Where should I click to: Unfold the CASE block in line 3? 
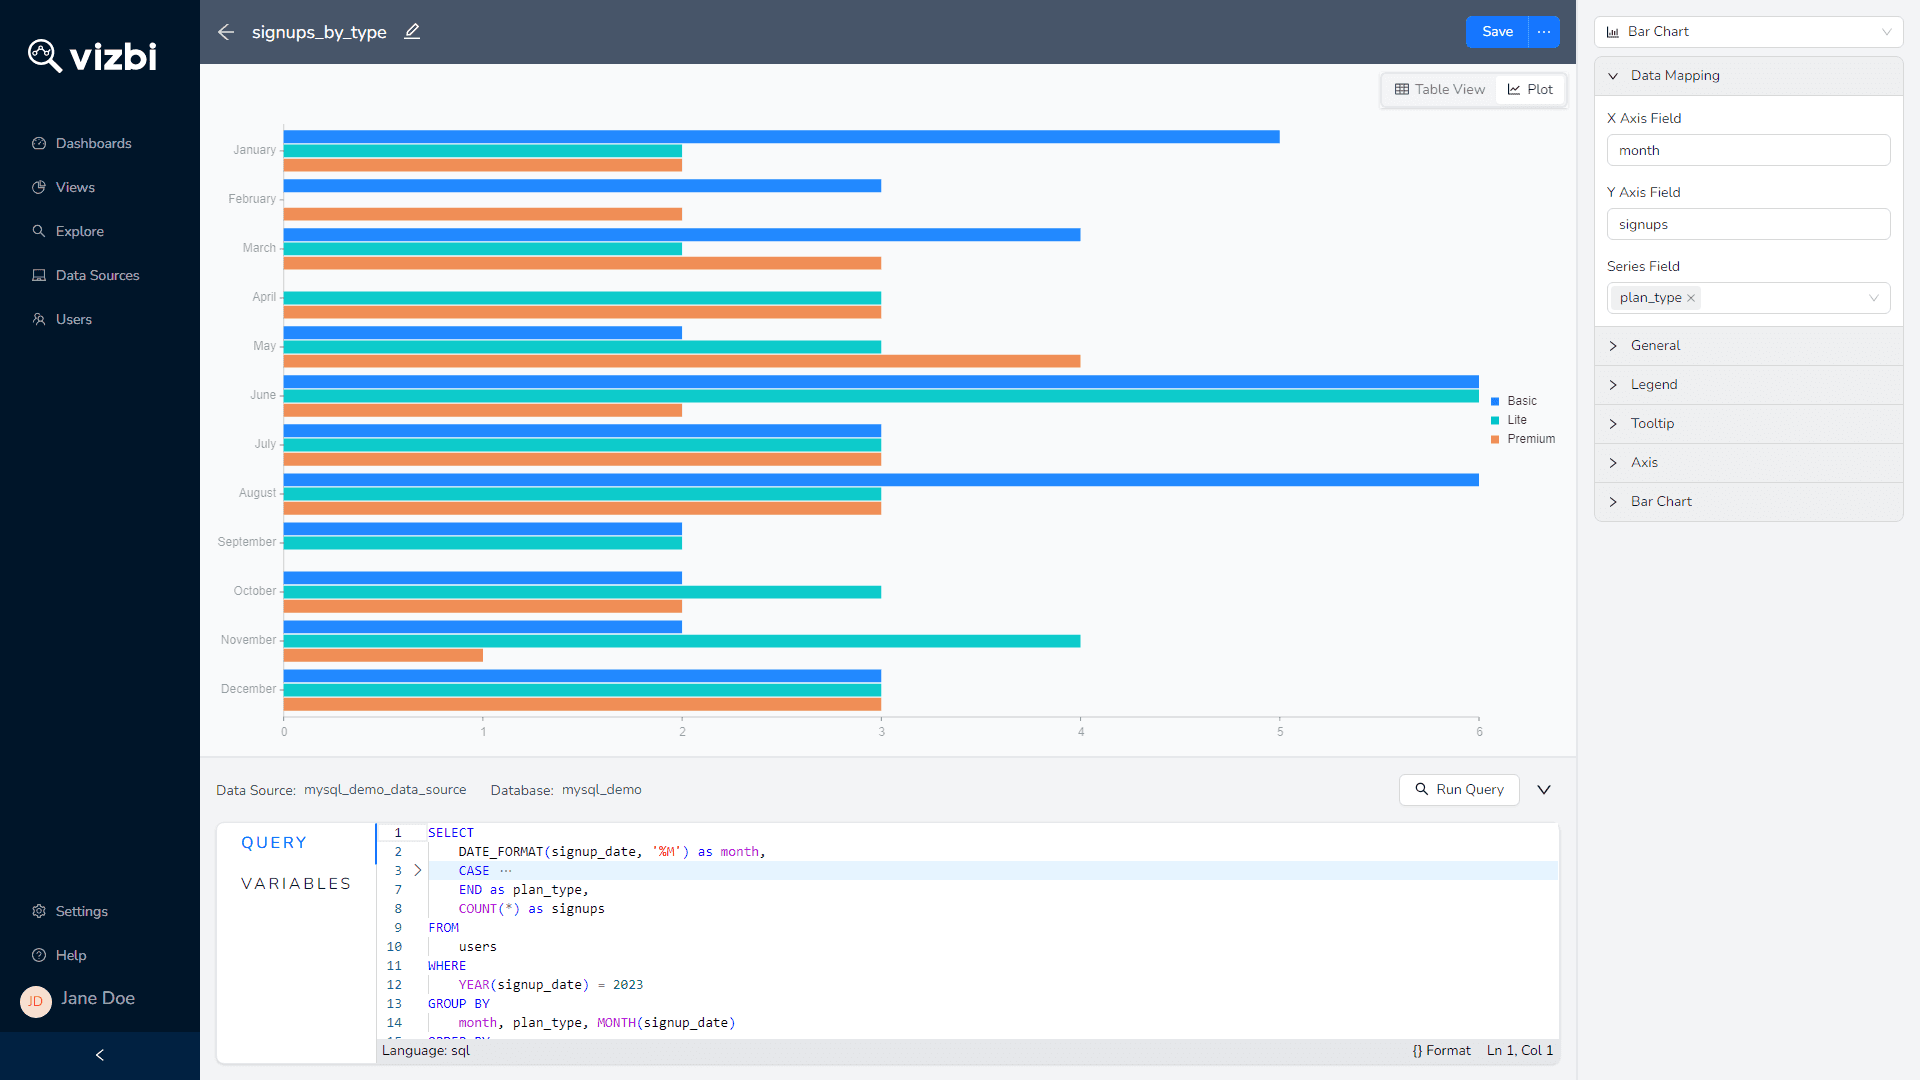point(418,871)
